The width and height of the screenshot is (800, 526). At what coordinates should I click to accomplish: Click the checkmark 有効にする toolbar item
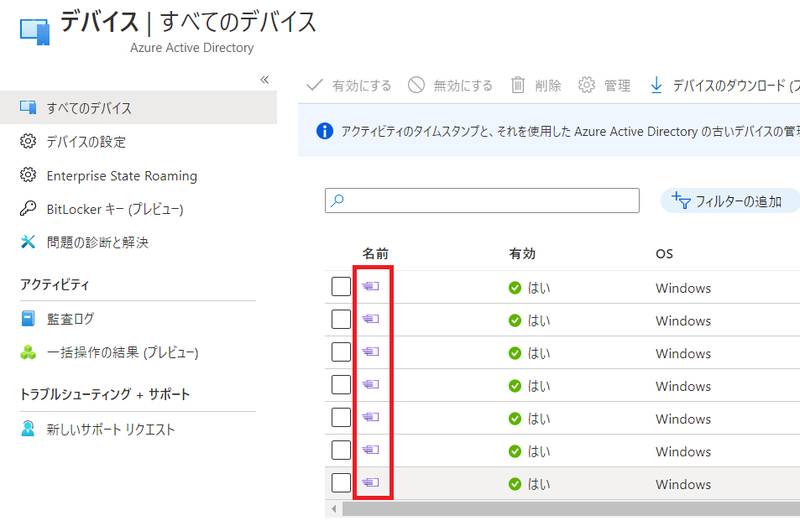(x=348, y=85)
